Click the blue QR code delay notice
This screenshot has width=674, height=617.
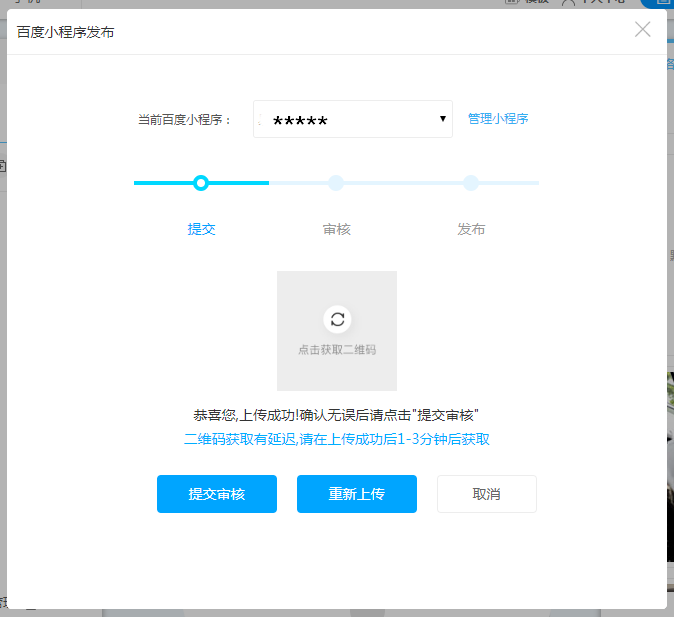(337, 439)
